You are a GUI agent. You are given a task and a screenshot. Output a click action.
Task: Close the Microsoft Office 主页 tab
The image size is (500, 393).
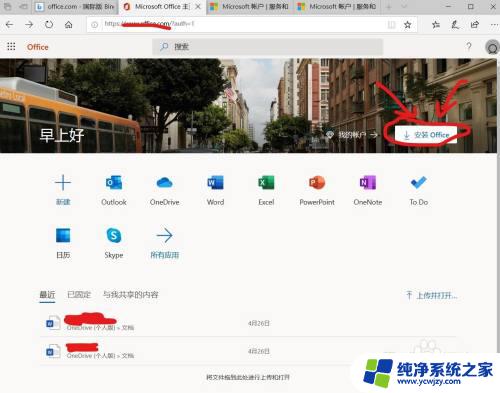198,6
